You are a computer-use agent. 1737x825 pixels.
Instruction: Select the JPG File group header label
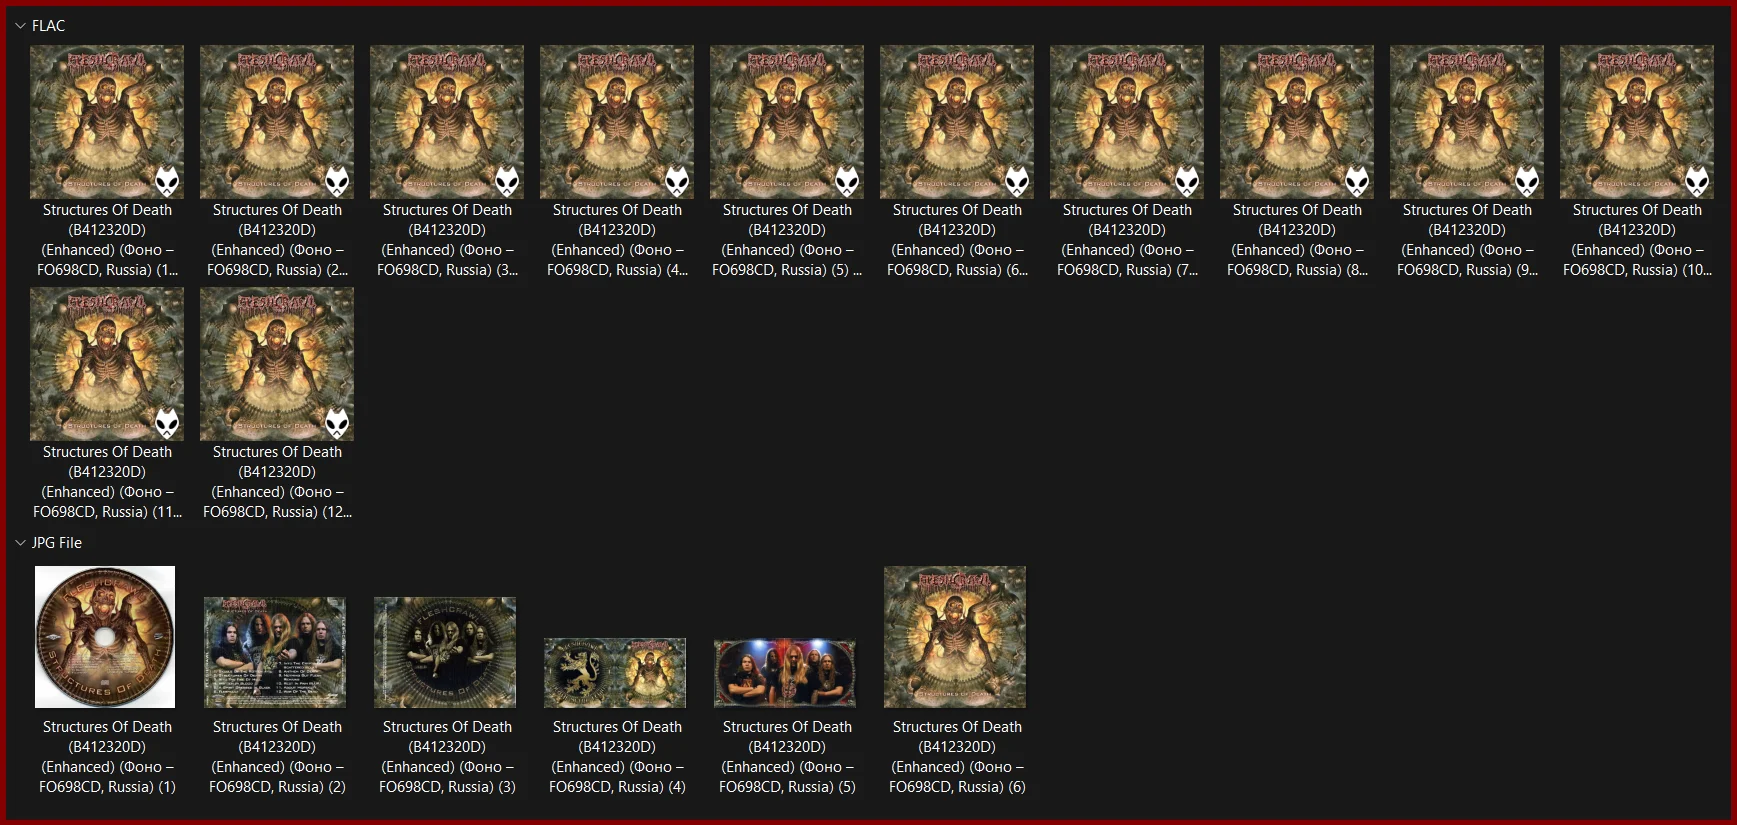(57, 543)
